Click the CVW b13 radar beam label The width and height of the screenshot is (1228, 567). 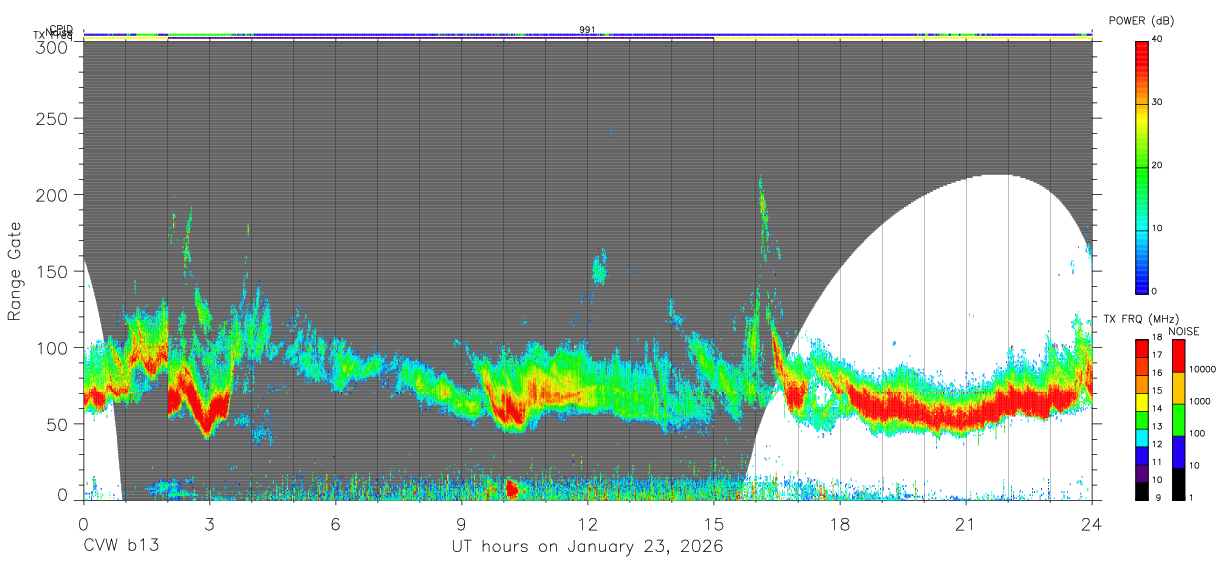pyautogui.click(x=120, y=547)
